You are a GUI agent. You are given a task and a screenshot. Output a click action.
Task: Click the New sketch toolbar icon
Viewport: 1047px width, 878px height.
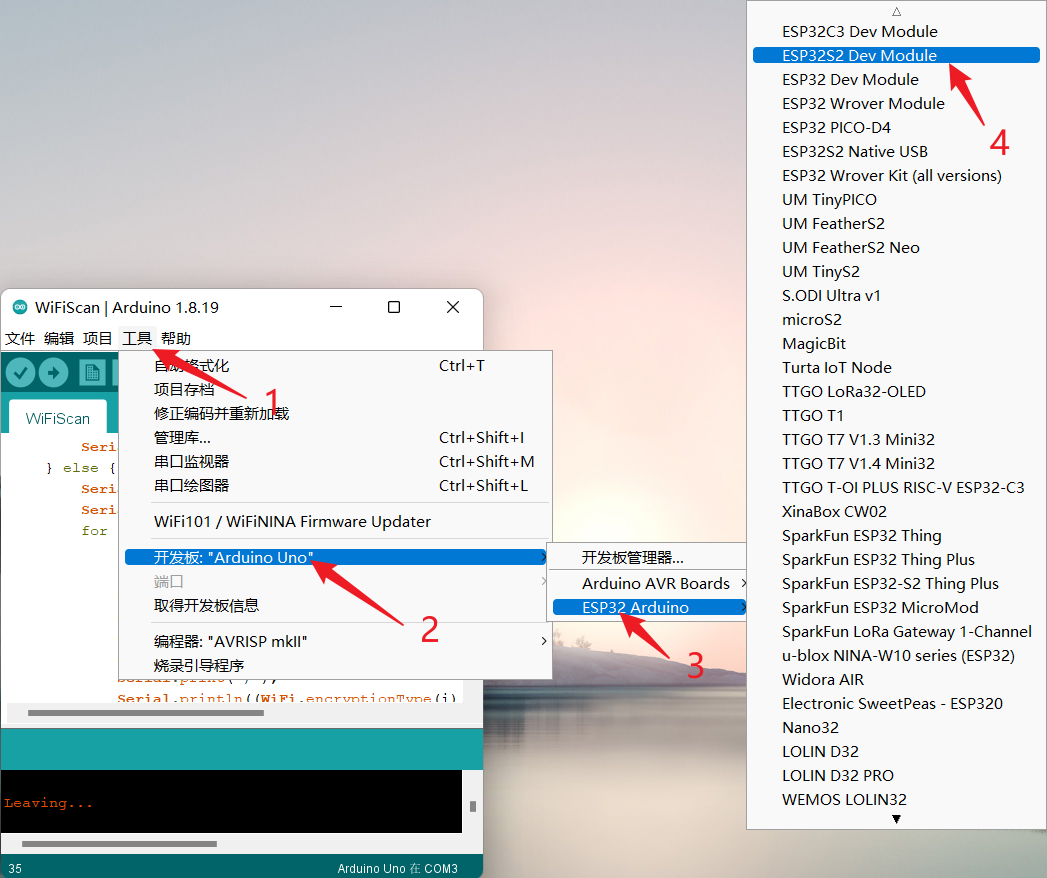coord(91,373)
